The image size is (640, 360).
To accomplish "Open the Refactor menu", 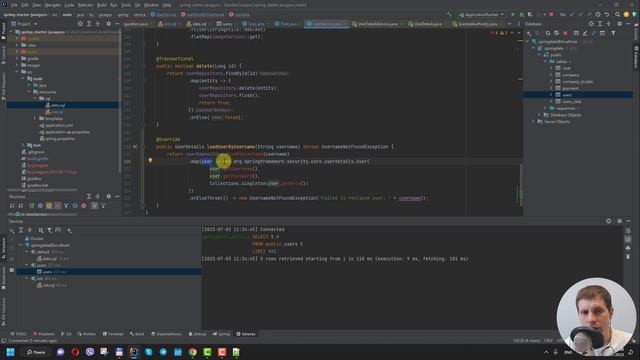I will (85, 5).
